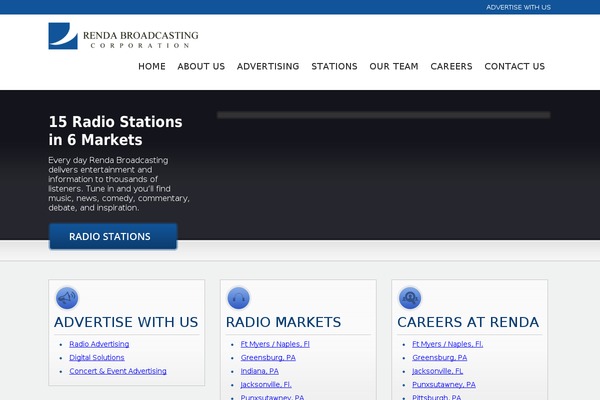600x400 pixels.
Task: Open Jacksonville, FL under Careers at Renda
Action: tap(437, 371)
